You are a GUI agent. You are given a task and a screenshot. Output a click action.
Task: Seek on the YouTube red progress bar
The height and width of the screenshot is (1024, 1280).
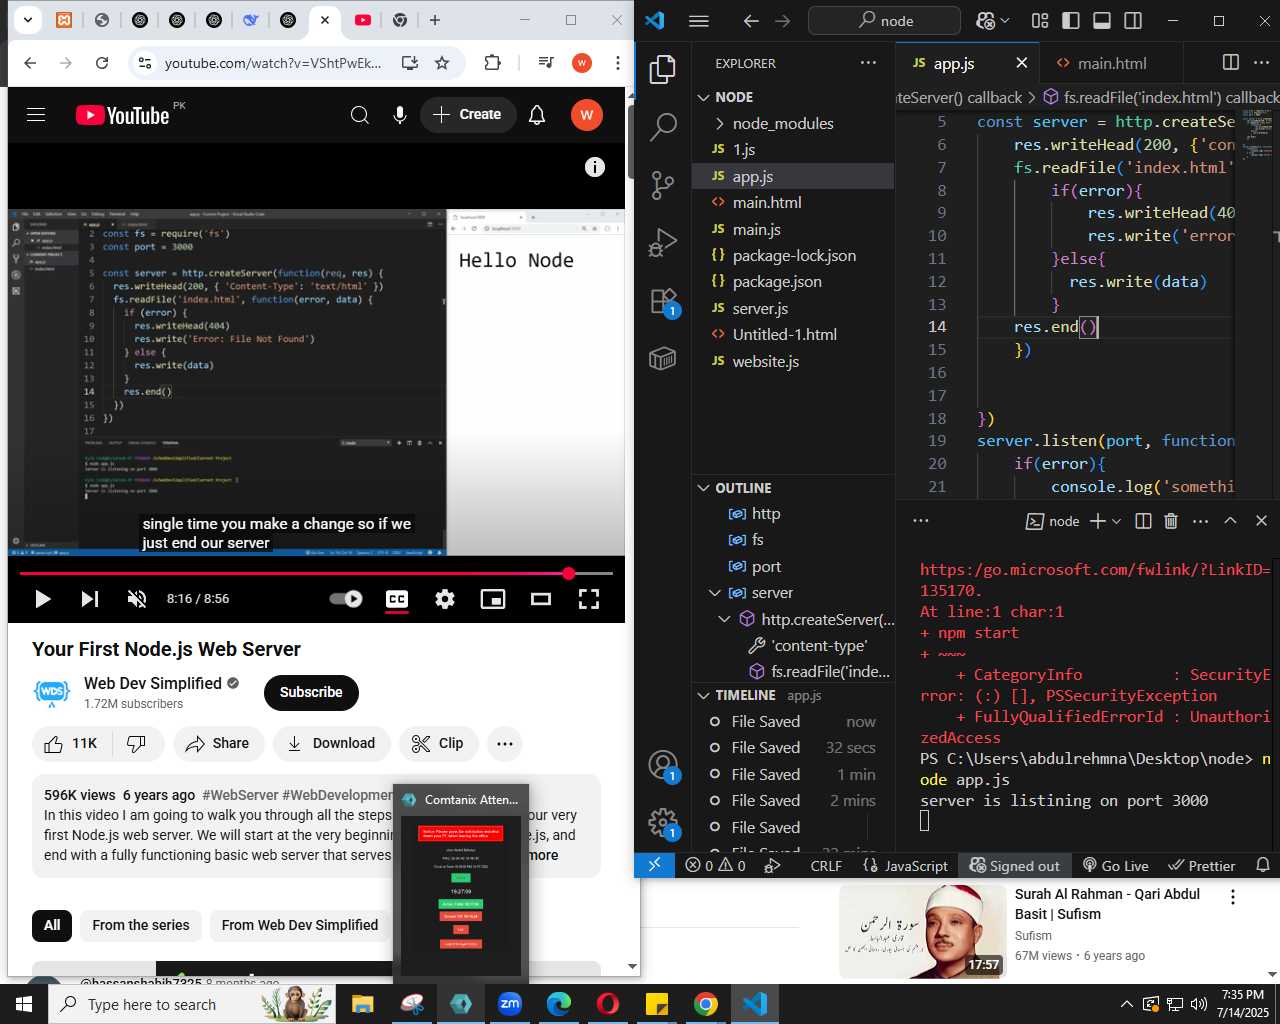pos(316,574)
